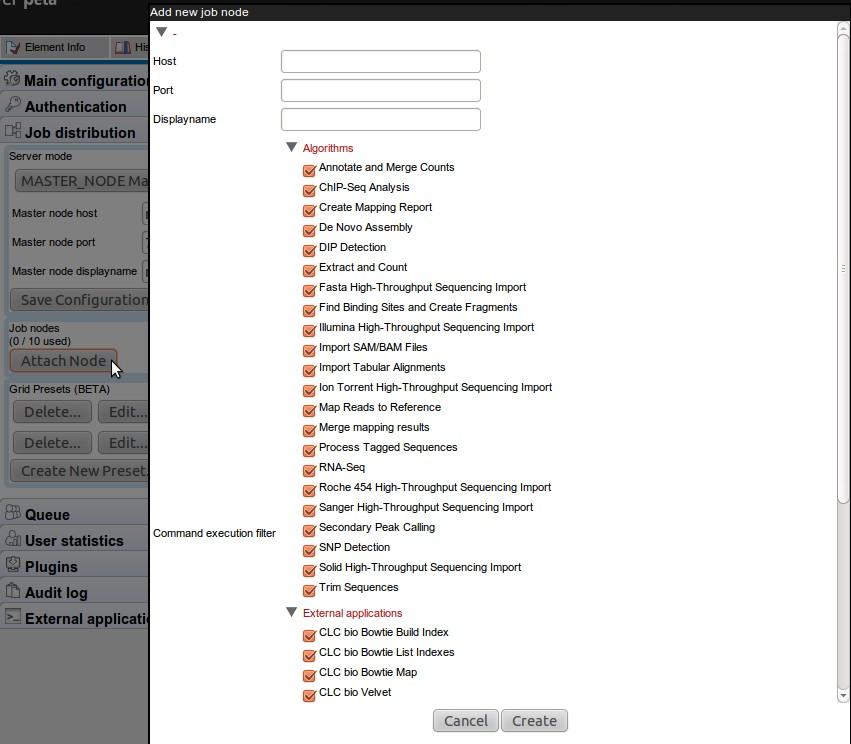
Task: Toggle Extract and Count checkbox
Action: (x=309, y=270)
